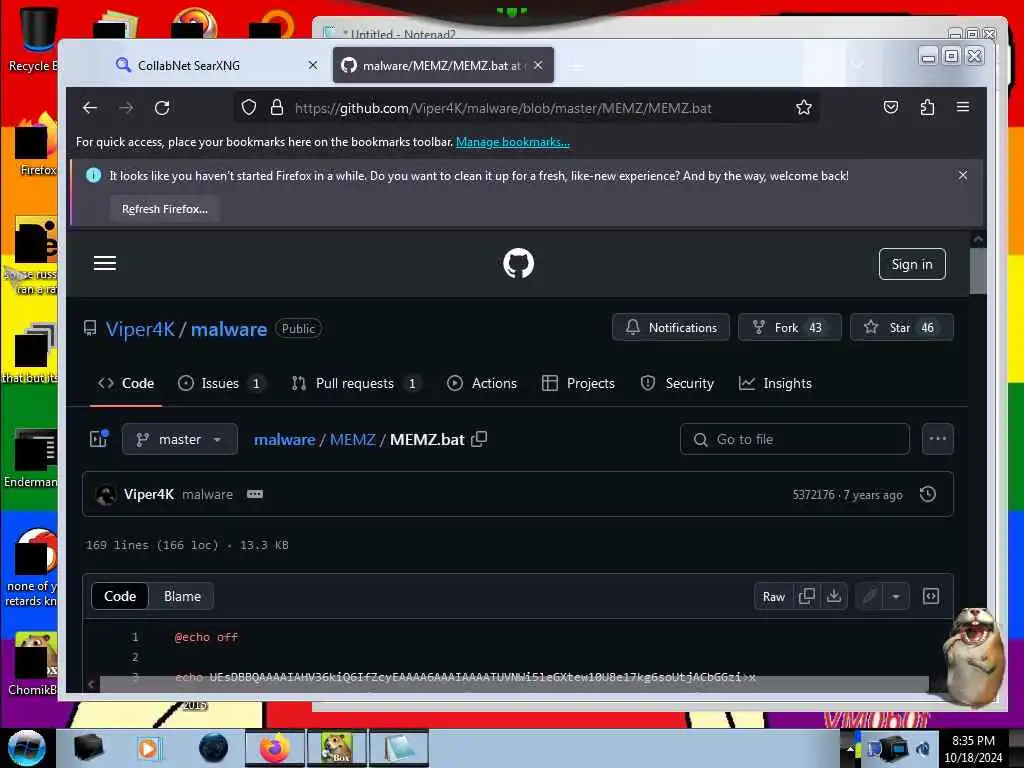1024x768 pixels.
Task: Click the media player taskbar icon
Action: point(148,748)
